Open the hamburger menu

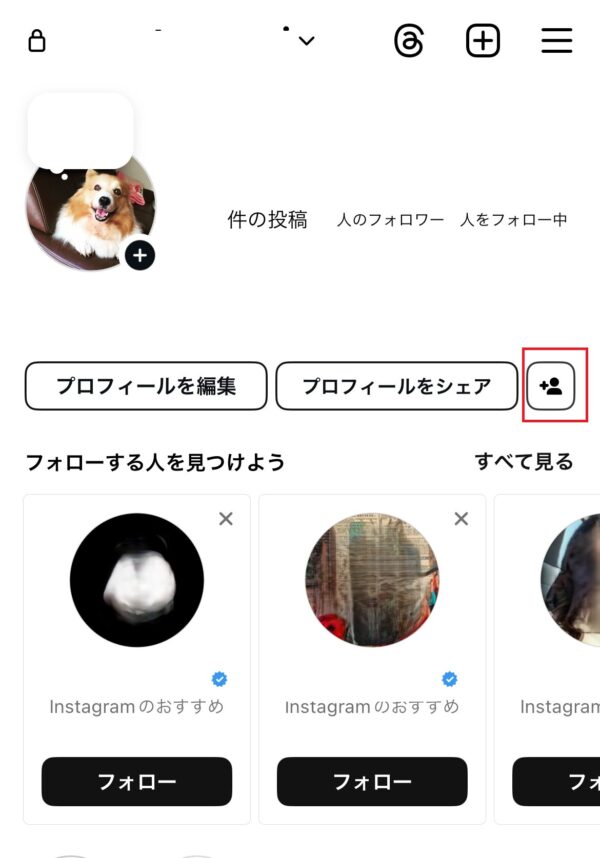pyautogui.click(x=557, y=40)
